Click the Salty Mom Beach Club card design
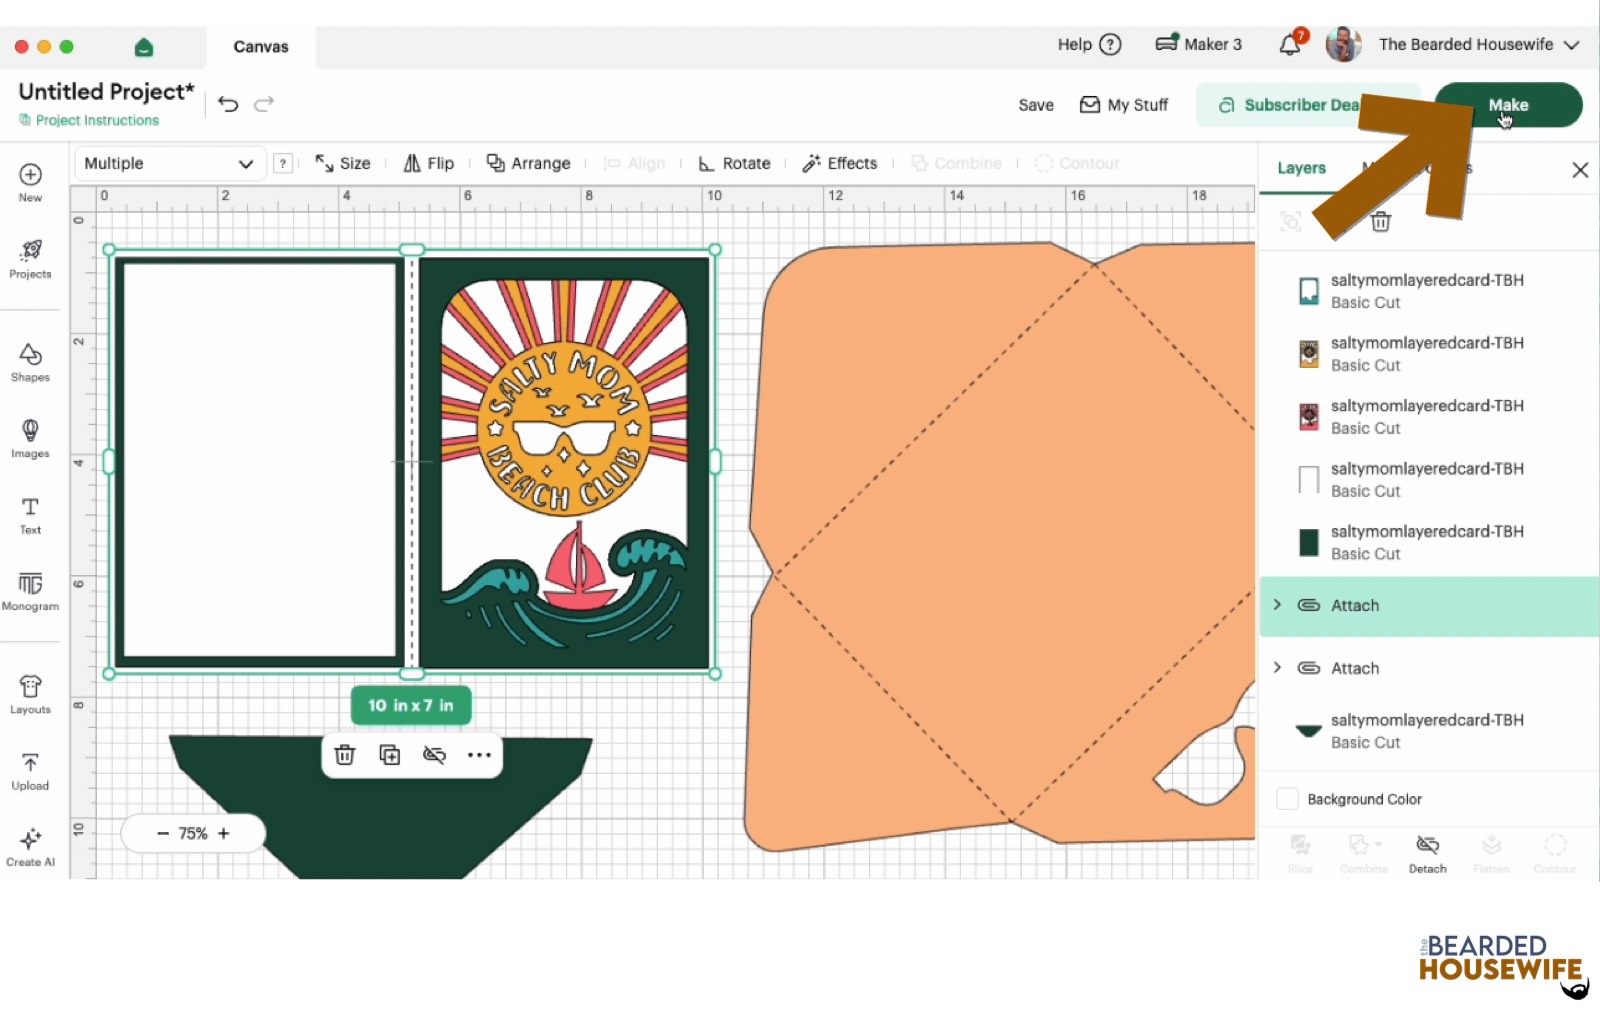Image resolution: width=1600 pixels, height=1017 pixels. (564, 462)
